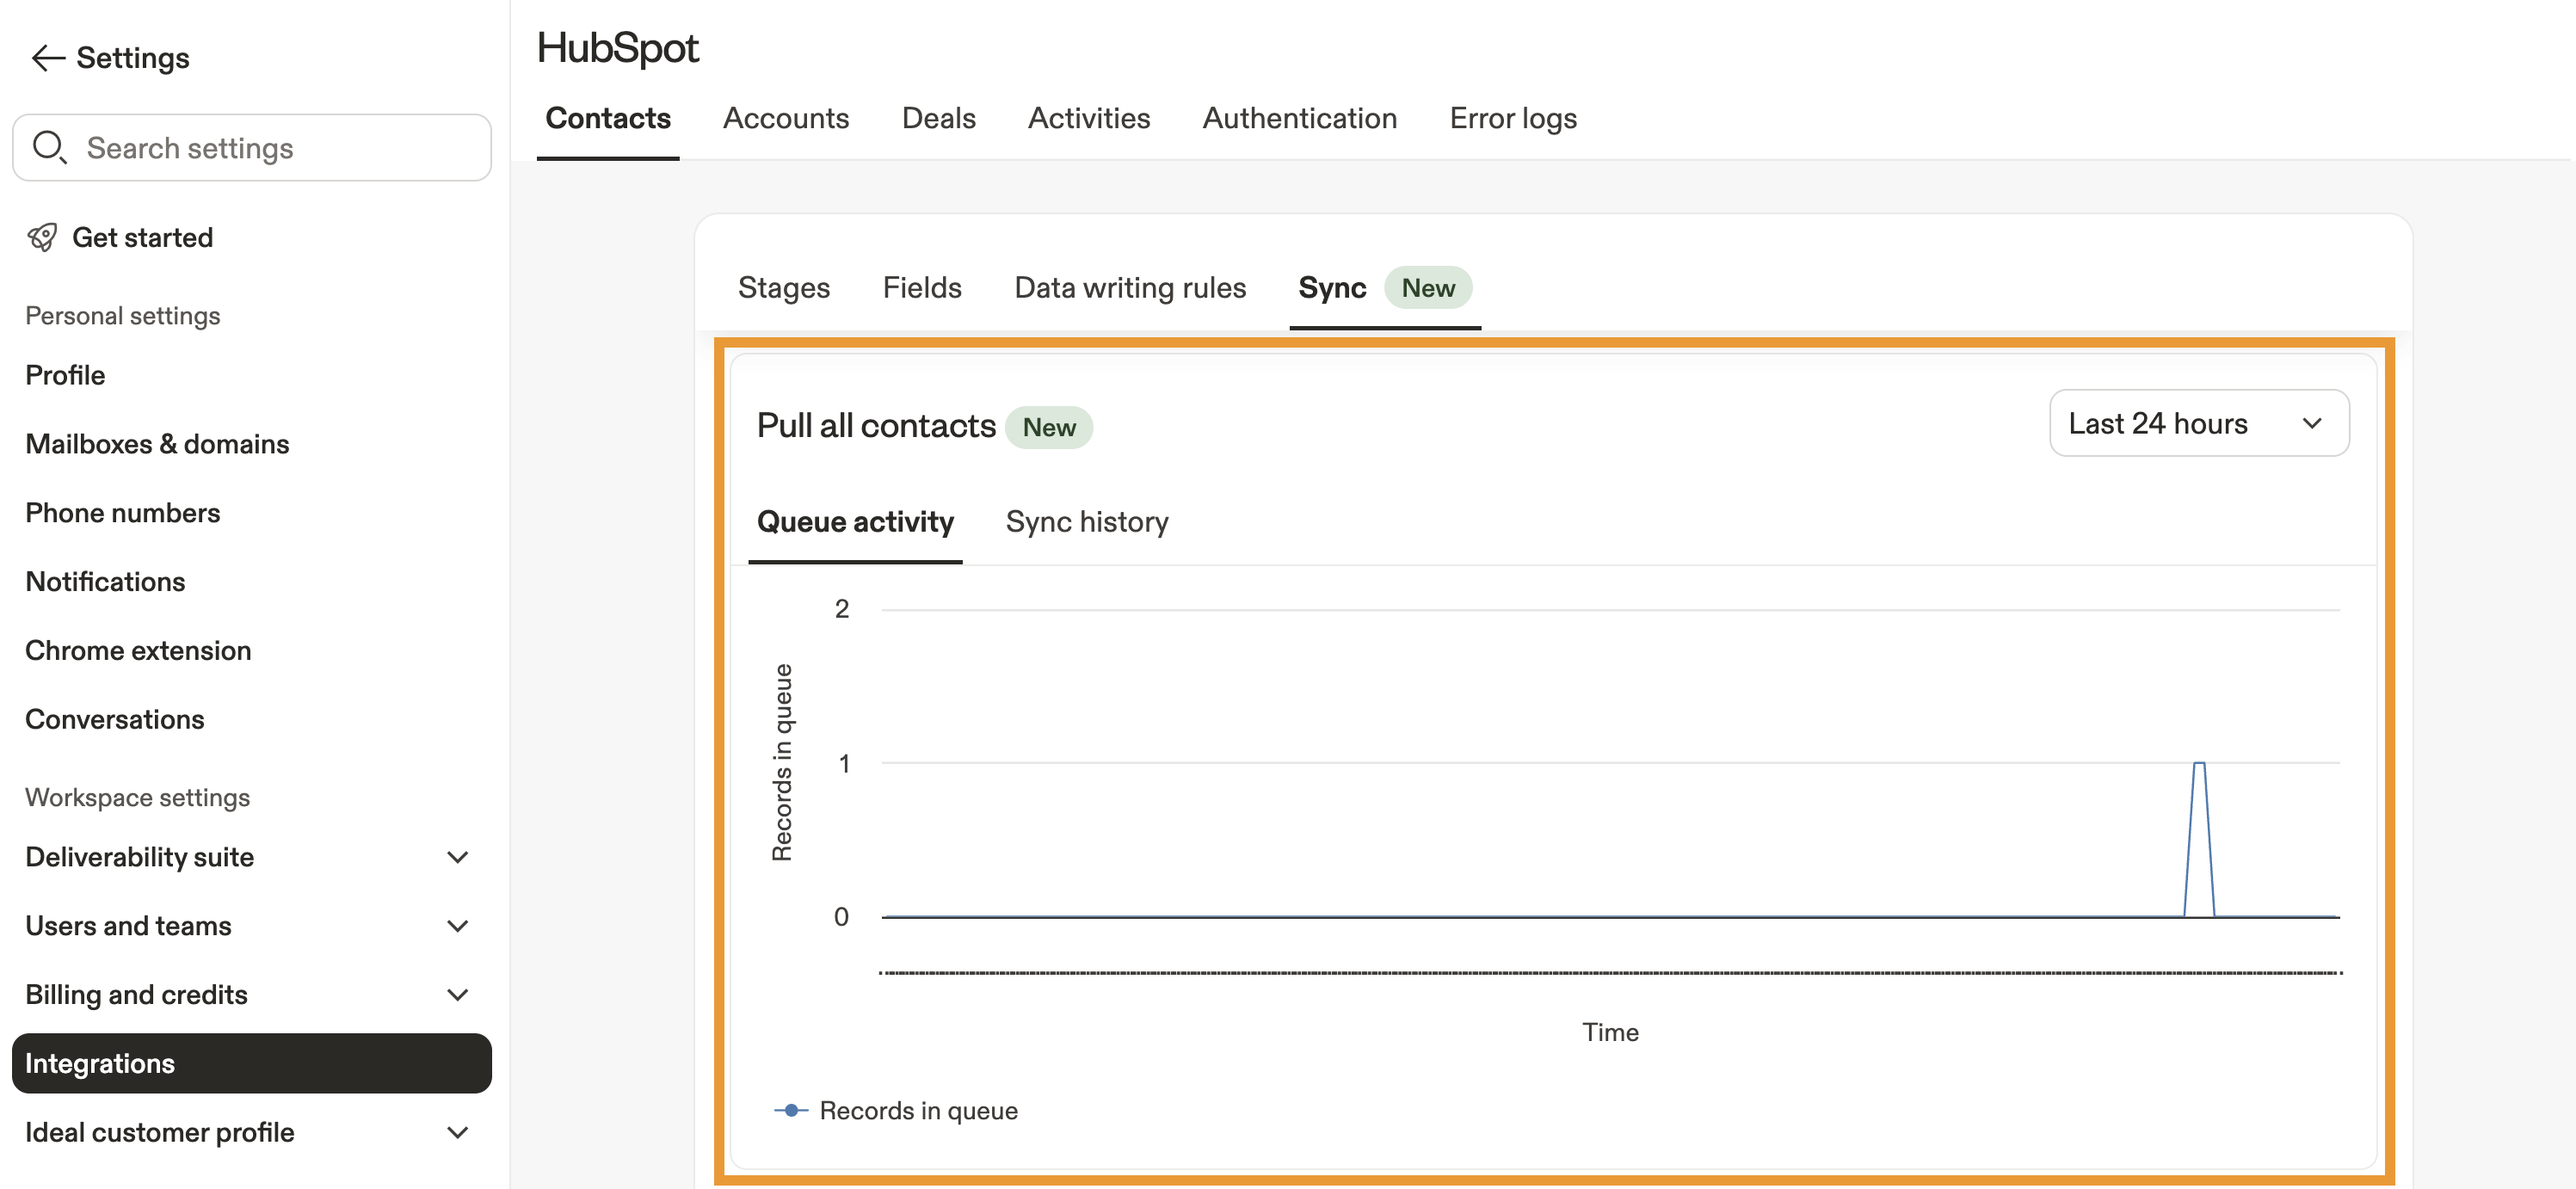Open the Fields sub-tab

tap(921, 288)
